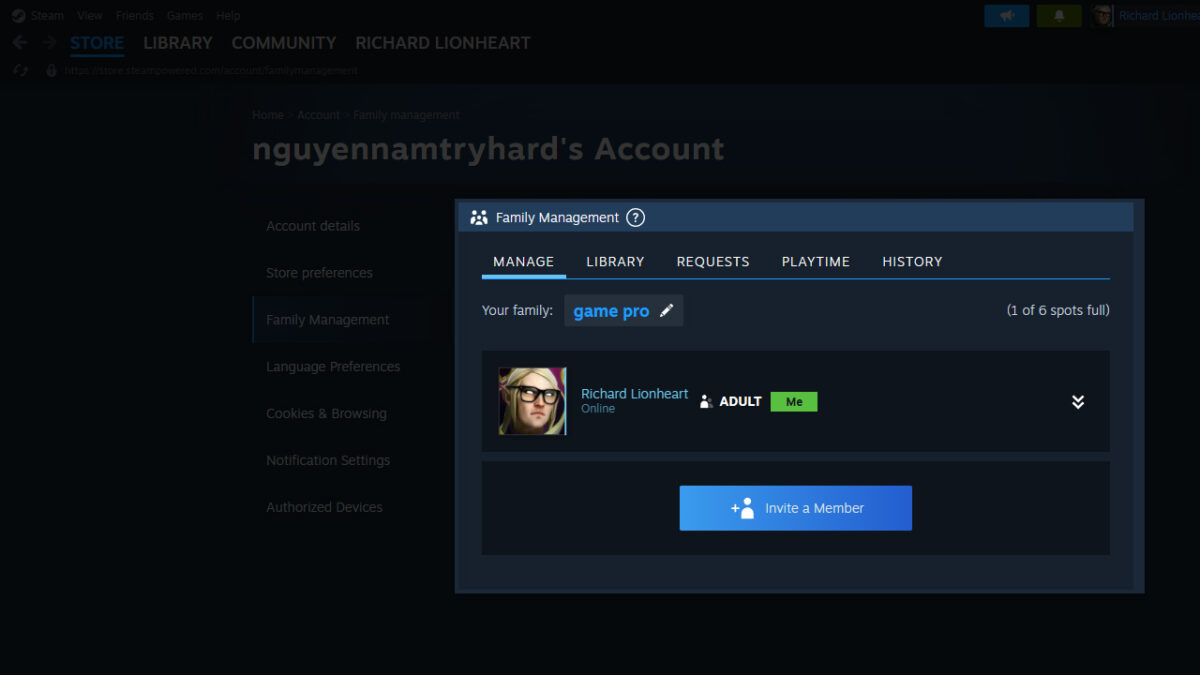Viewport: 1200px width, 675px height.
Task: Go back with the back arrow
Action: [x=19, y=43]
